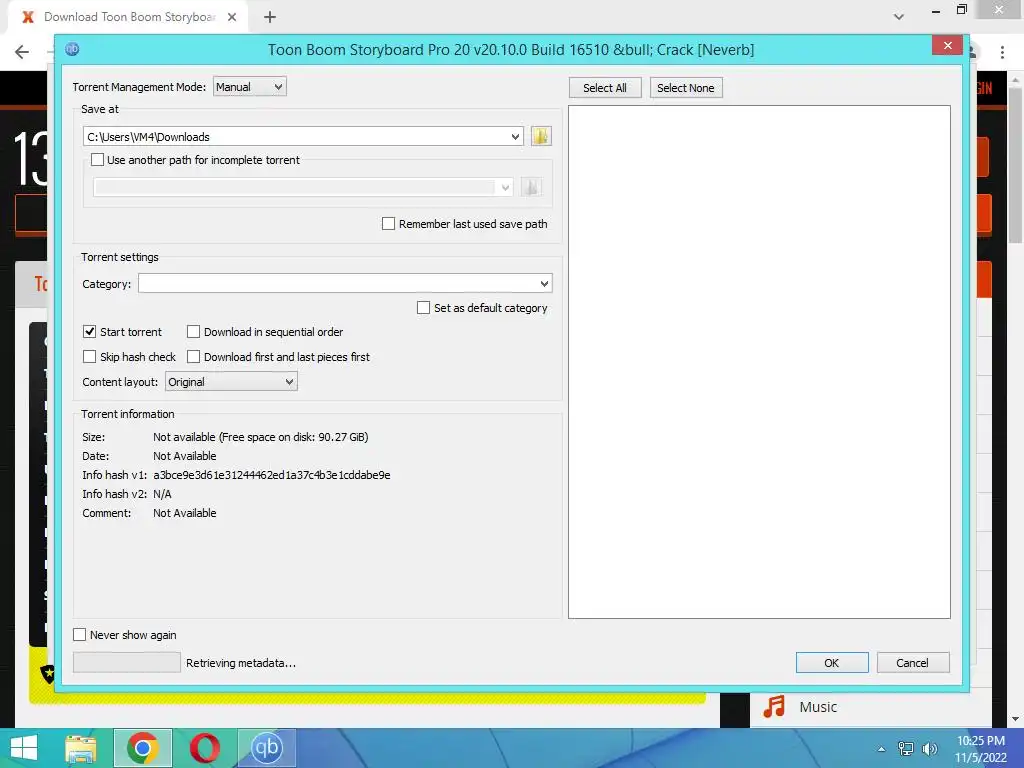The image size is (1024, 768).
Task: Click the free space on disk text
Action: (x=294, y=437)
